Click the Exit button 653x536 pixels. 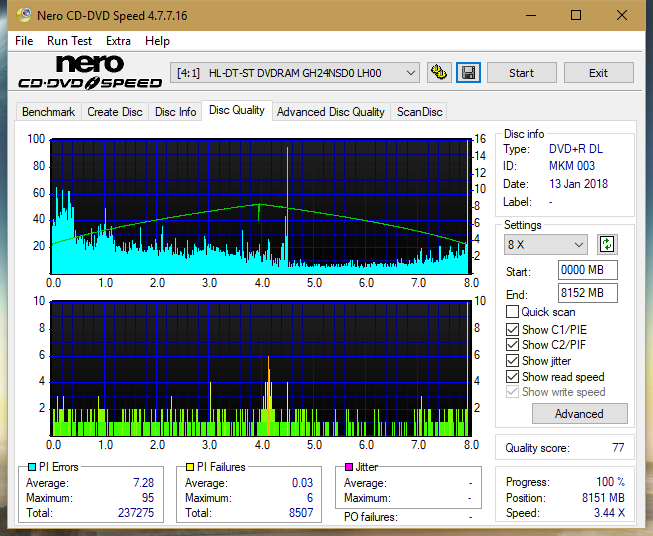(x=598, y=73)
